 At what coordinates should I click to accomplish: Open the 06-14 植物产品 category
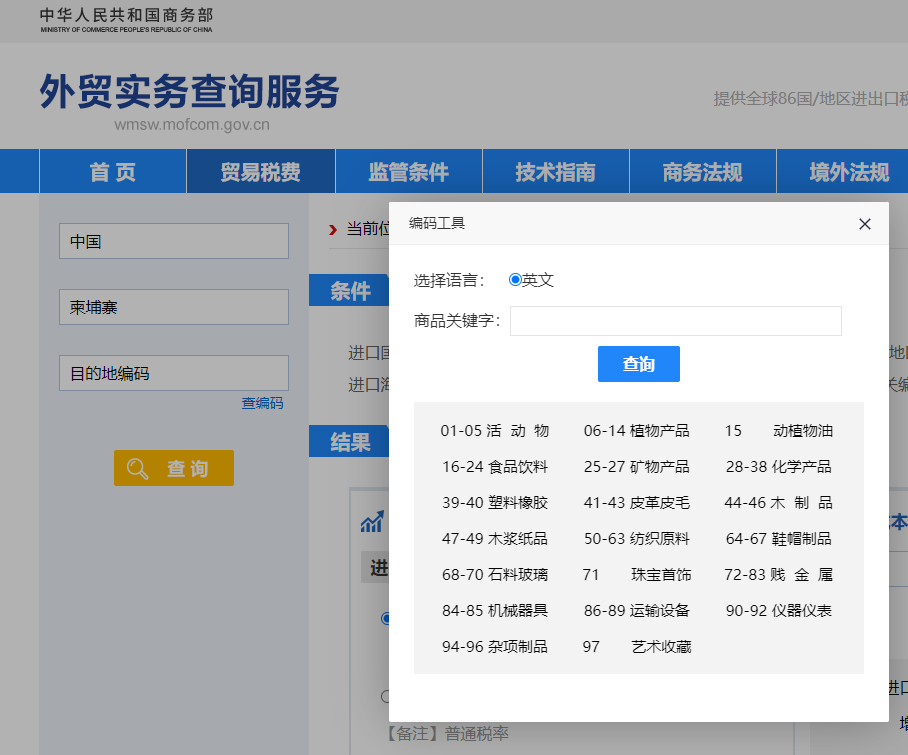pos(636,431)
